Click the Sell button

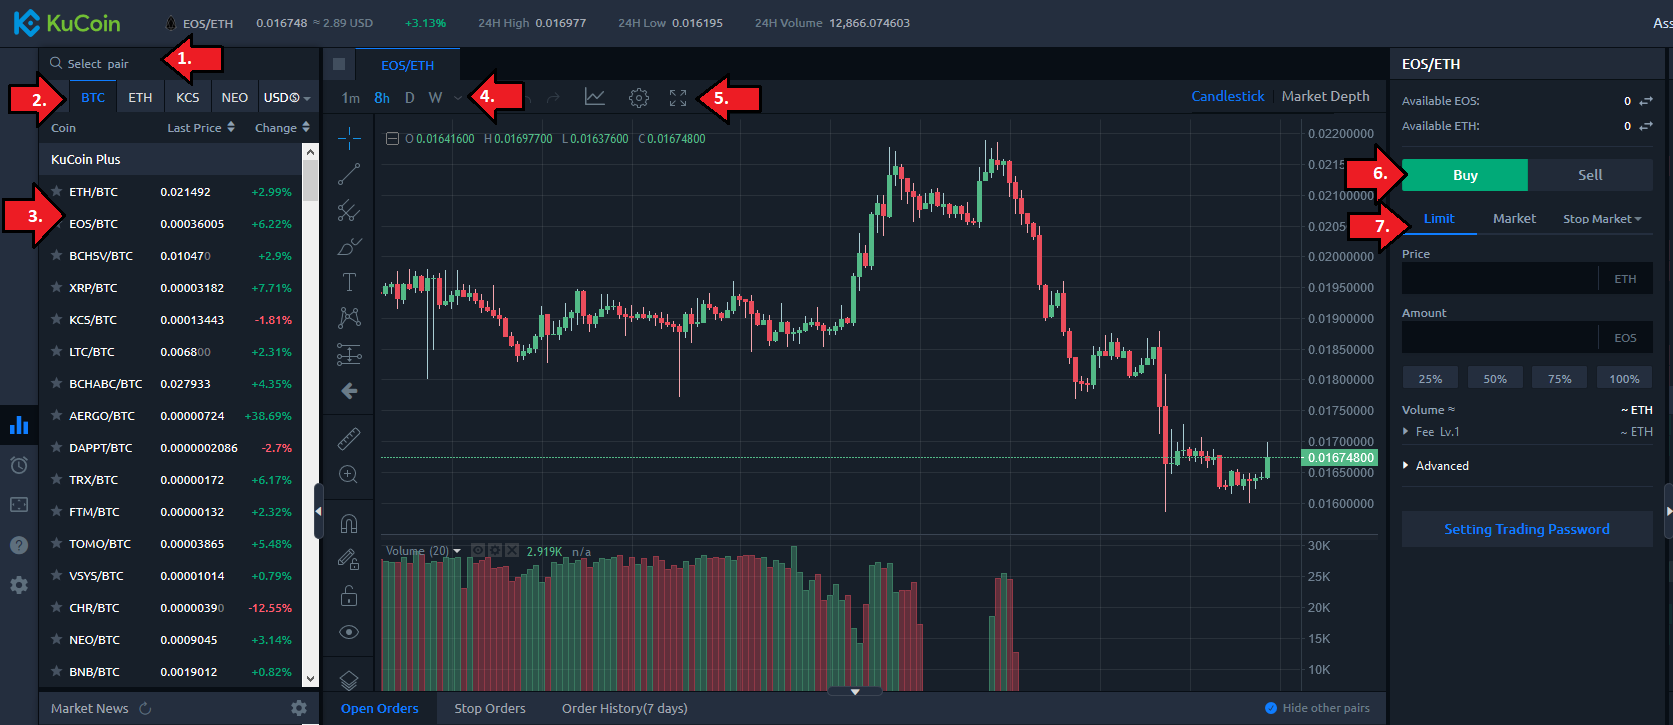(1590, 175)
